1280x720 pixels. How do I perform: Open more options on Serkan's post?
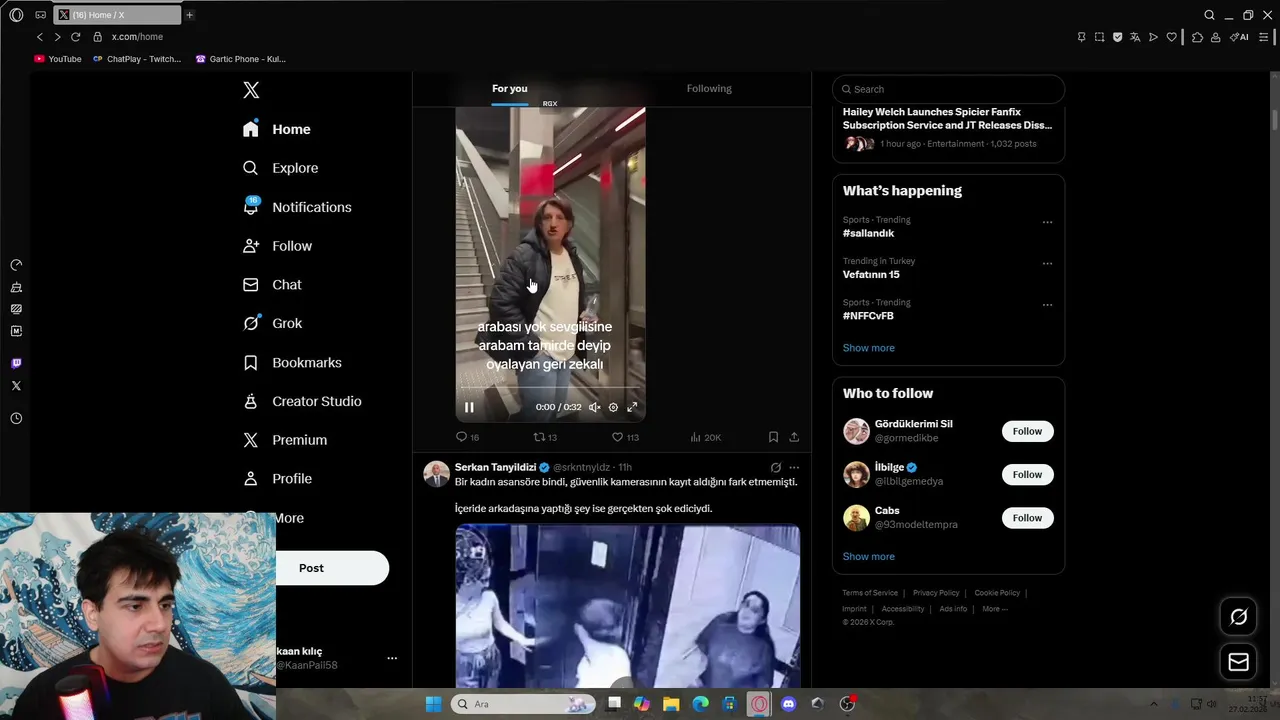click(x=794, y=467)
